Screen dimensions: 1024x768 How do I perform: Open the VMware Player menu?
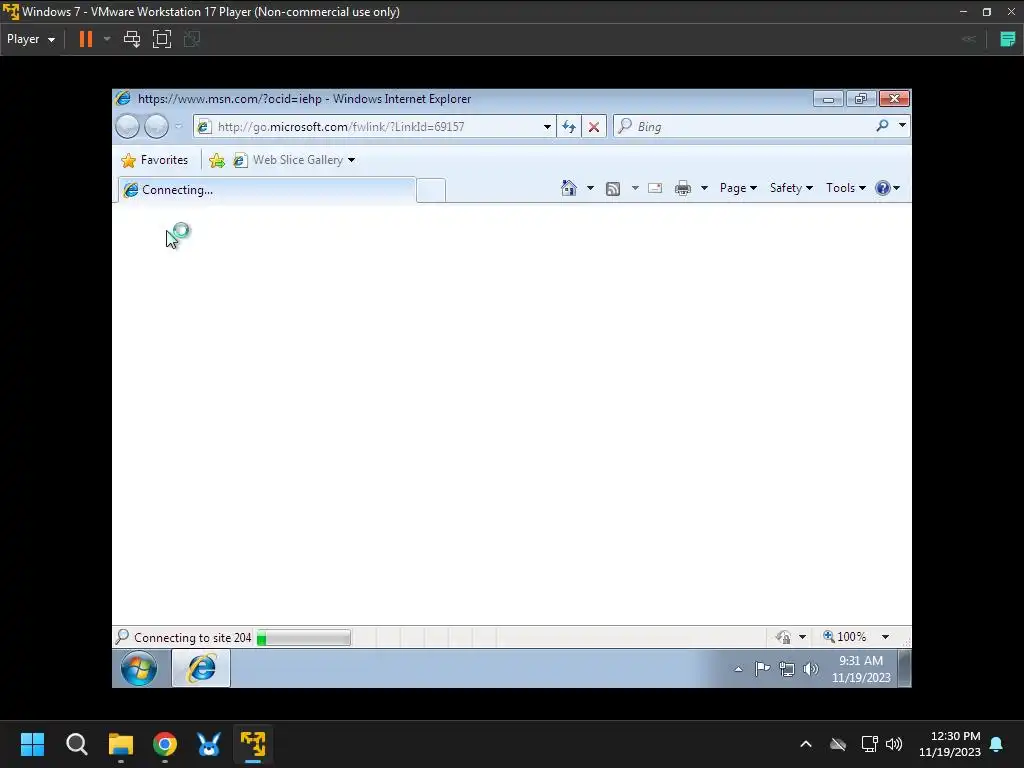pyautogui.click(x=31, y=39)
